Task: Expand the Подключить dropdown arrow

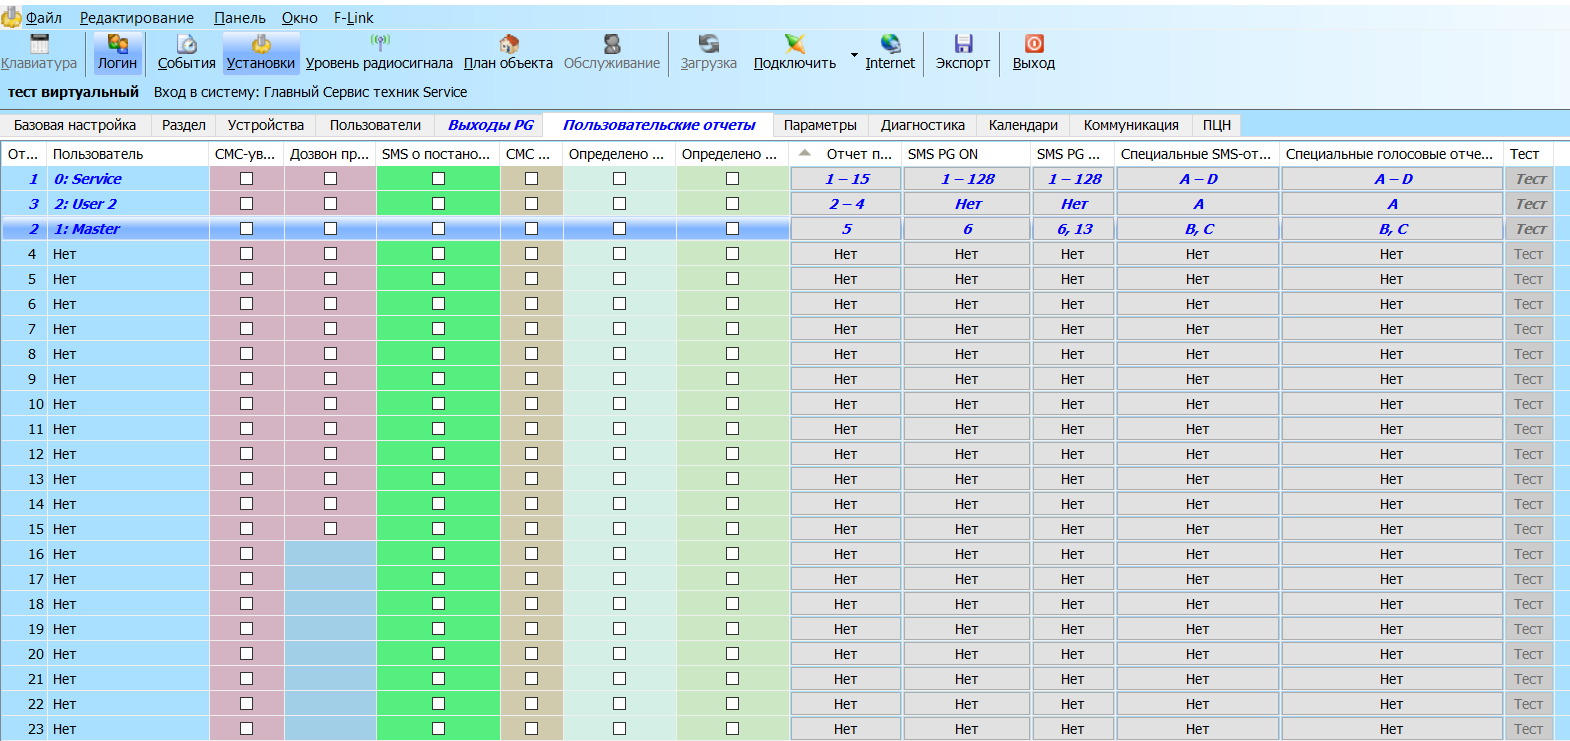Action: click(854, 55)
